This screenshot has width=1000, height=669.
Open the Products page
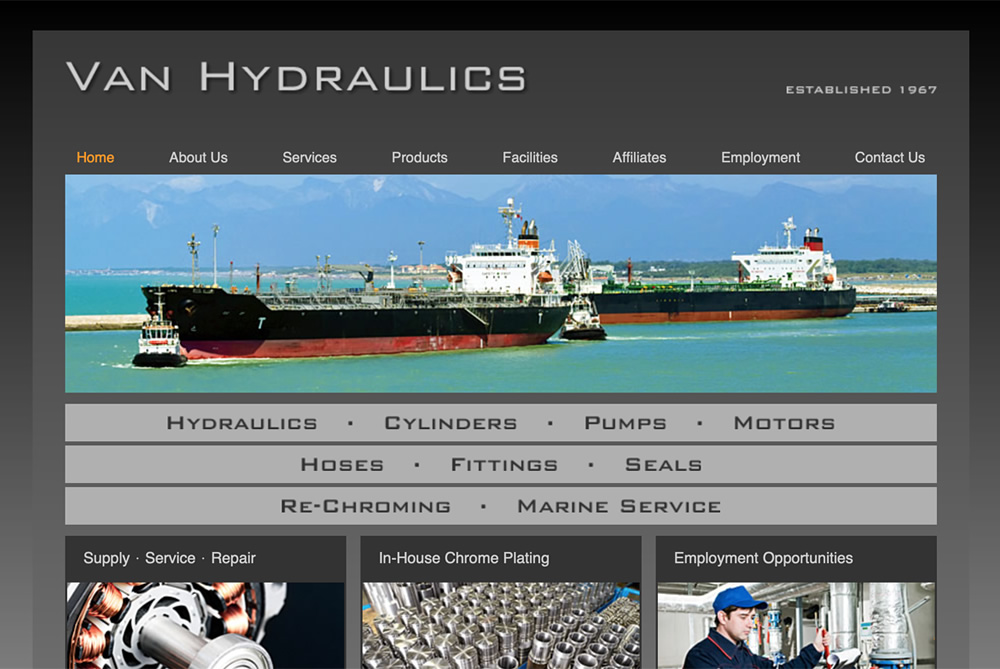(x=419, y=157)
